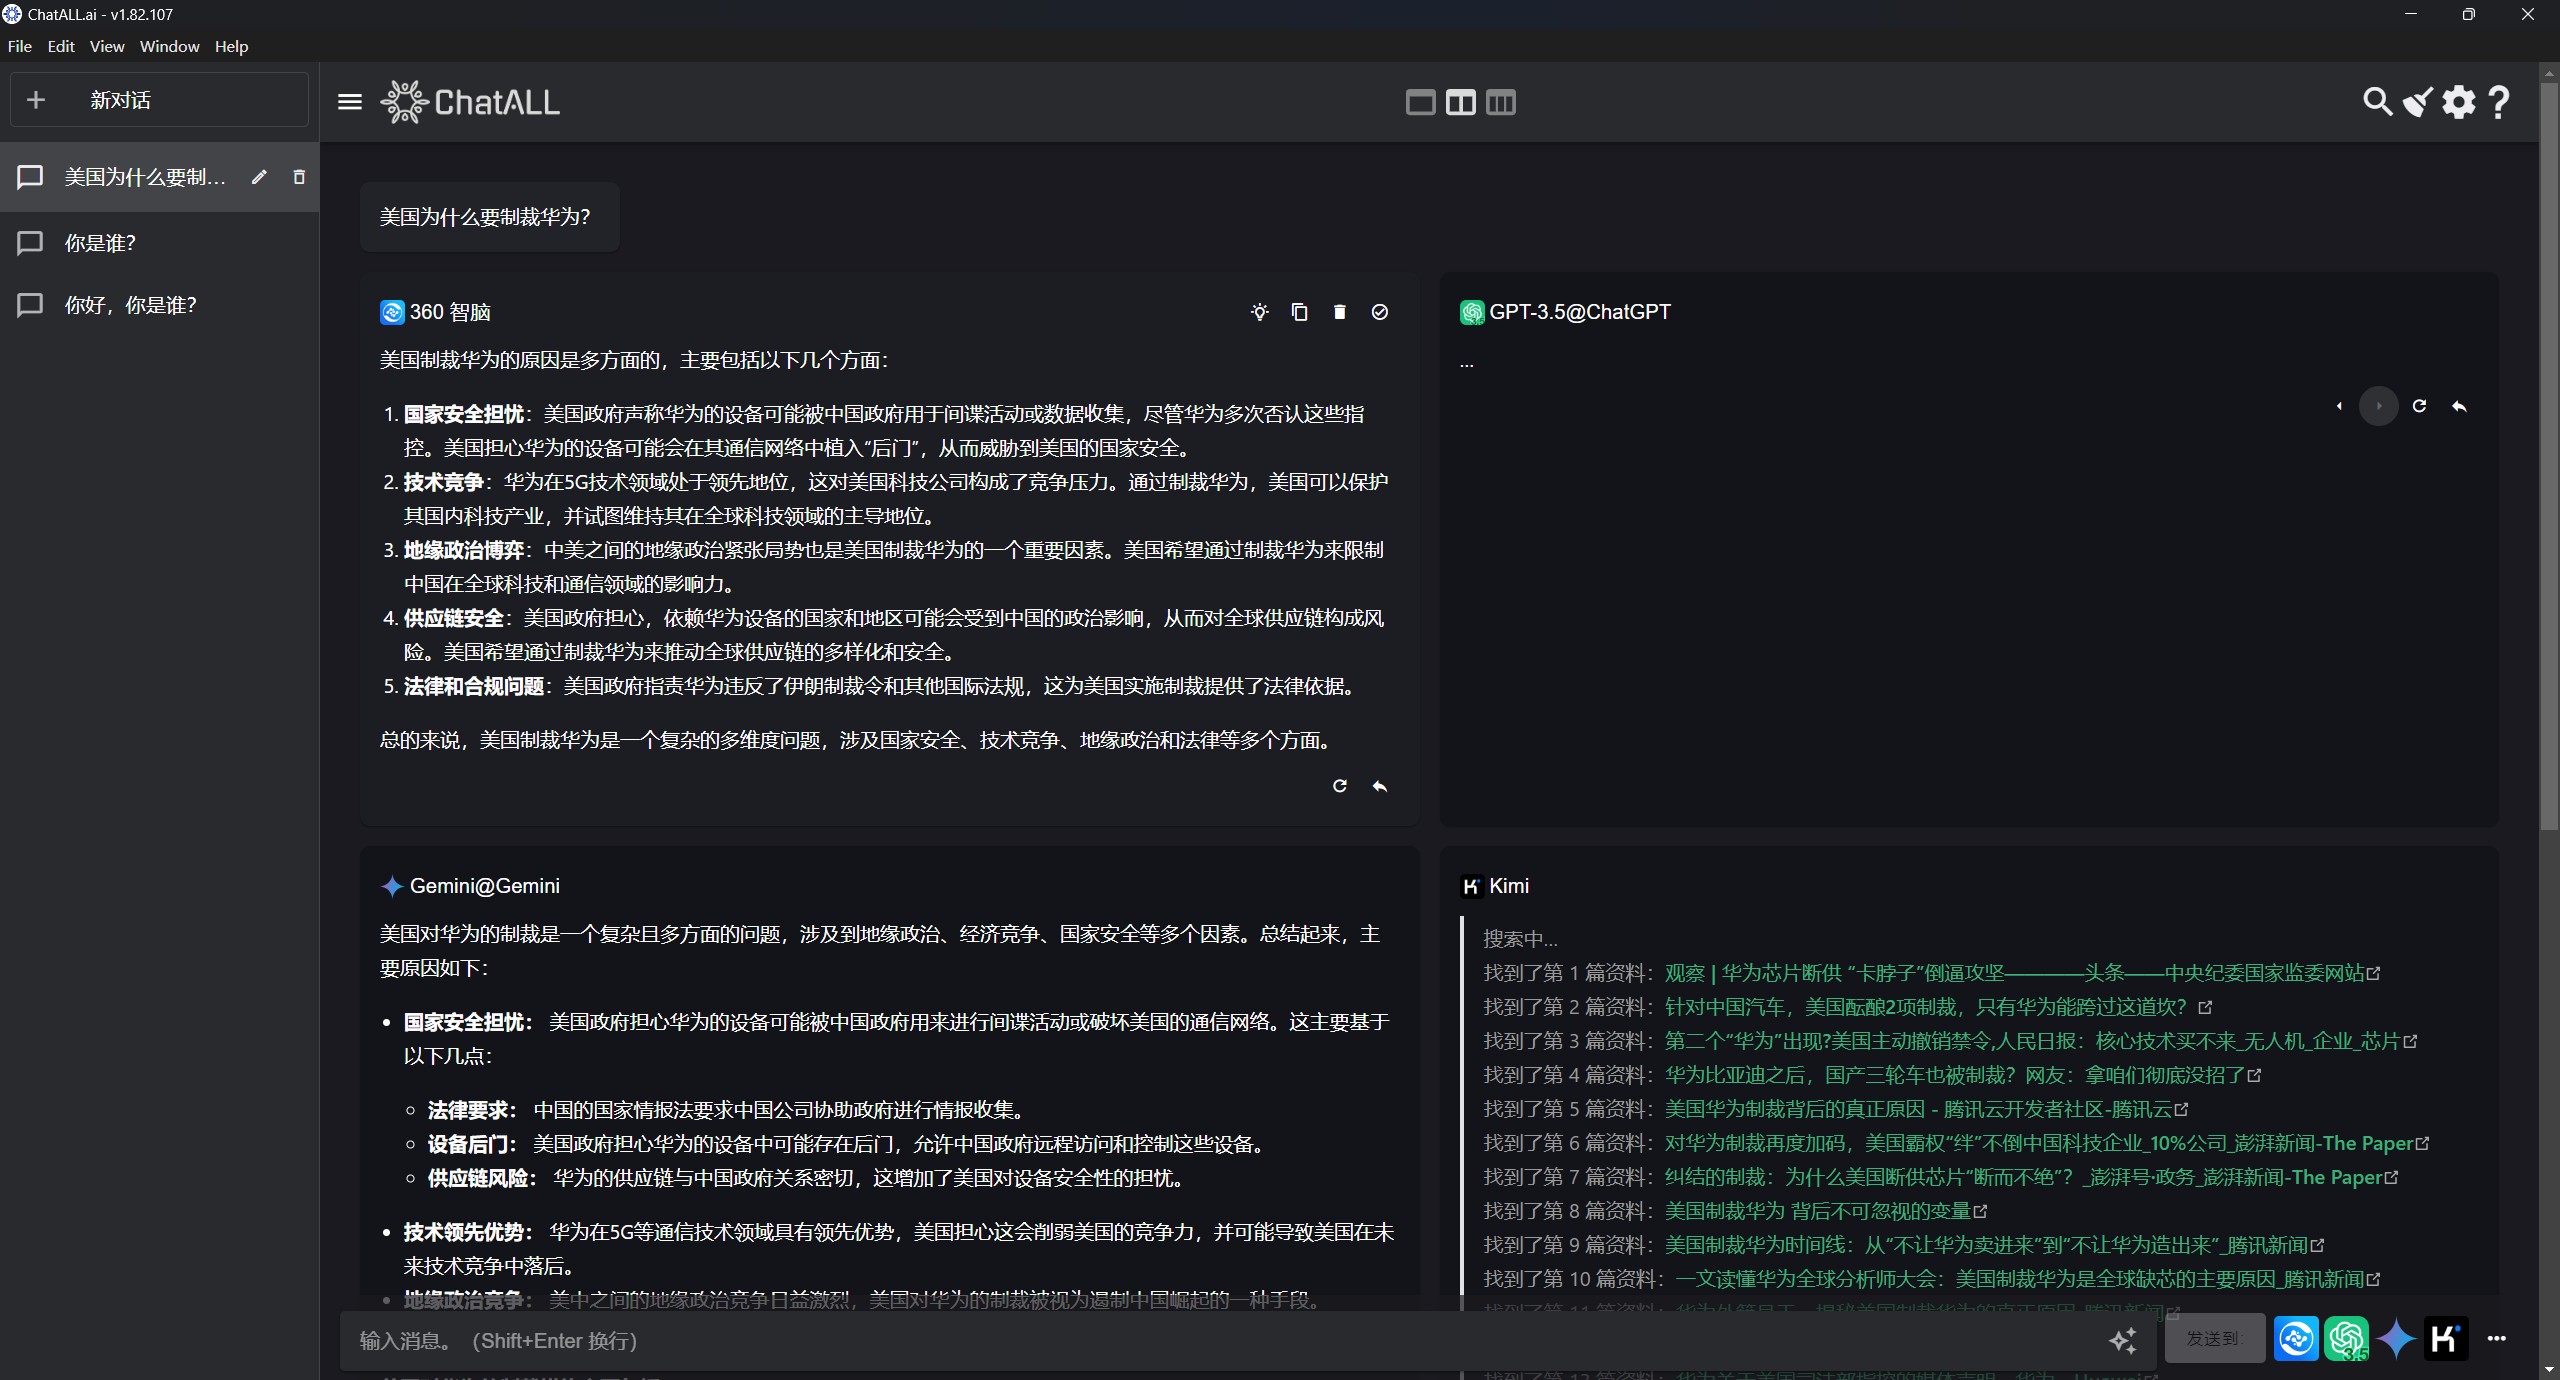
Task: Open Kimi source 7 link 纠结的制裁
Action: pyautogui.click(x=2030, y=1177)
